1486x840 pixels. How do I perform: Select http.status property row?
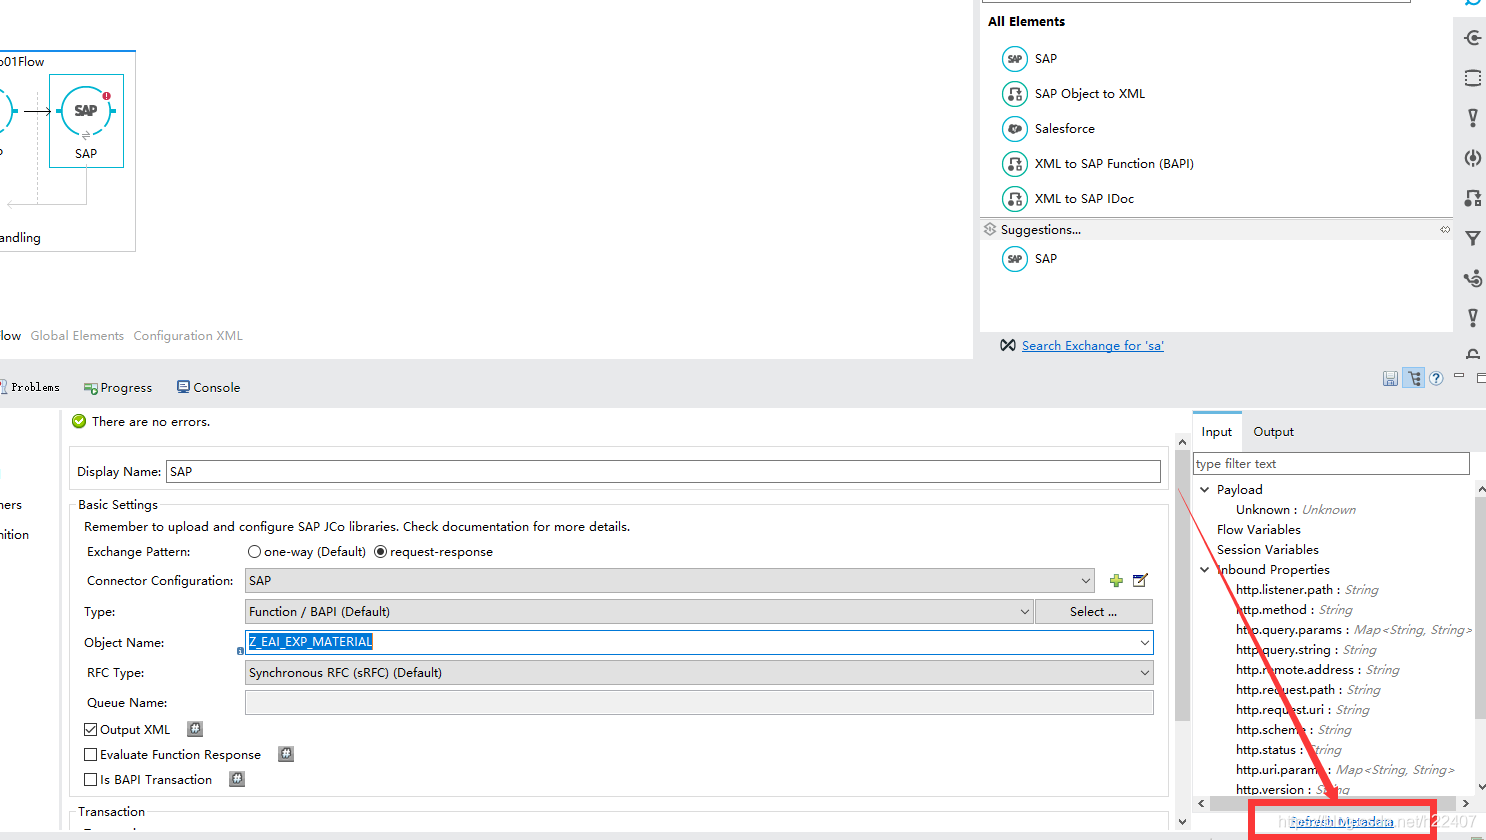coord(1289,750)
